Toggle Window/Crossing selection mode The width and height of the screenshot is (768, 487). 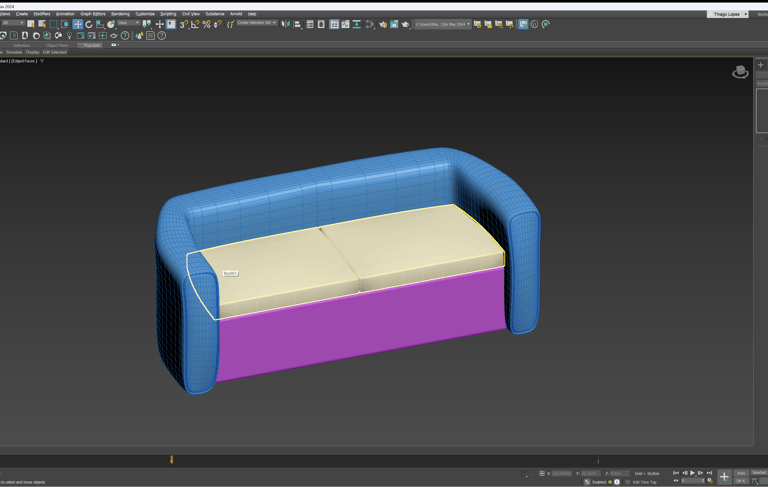(65, 24)
